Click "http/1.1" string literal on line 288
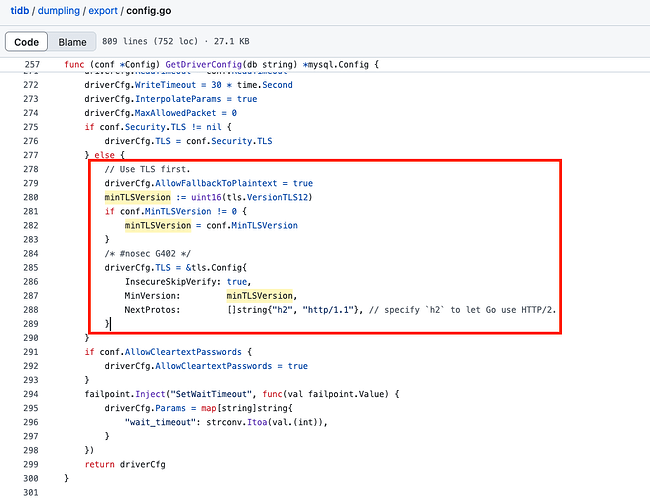This screenshot has width=650, height=499. pyautogui.click(x=328, y=310)
